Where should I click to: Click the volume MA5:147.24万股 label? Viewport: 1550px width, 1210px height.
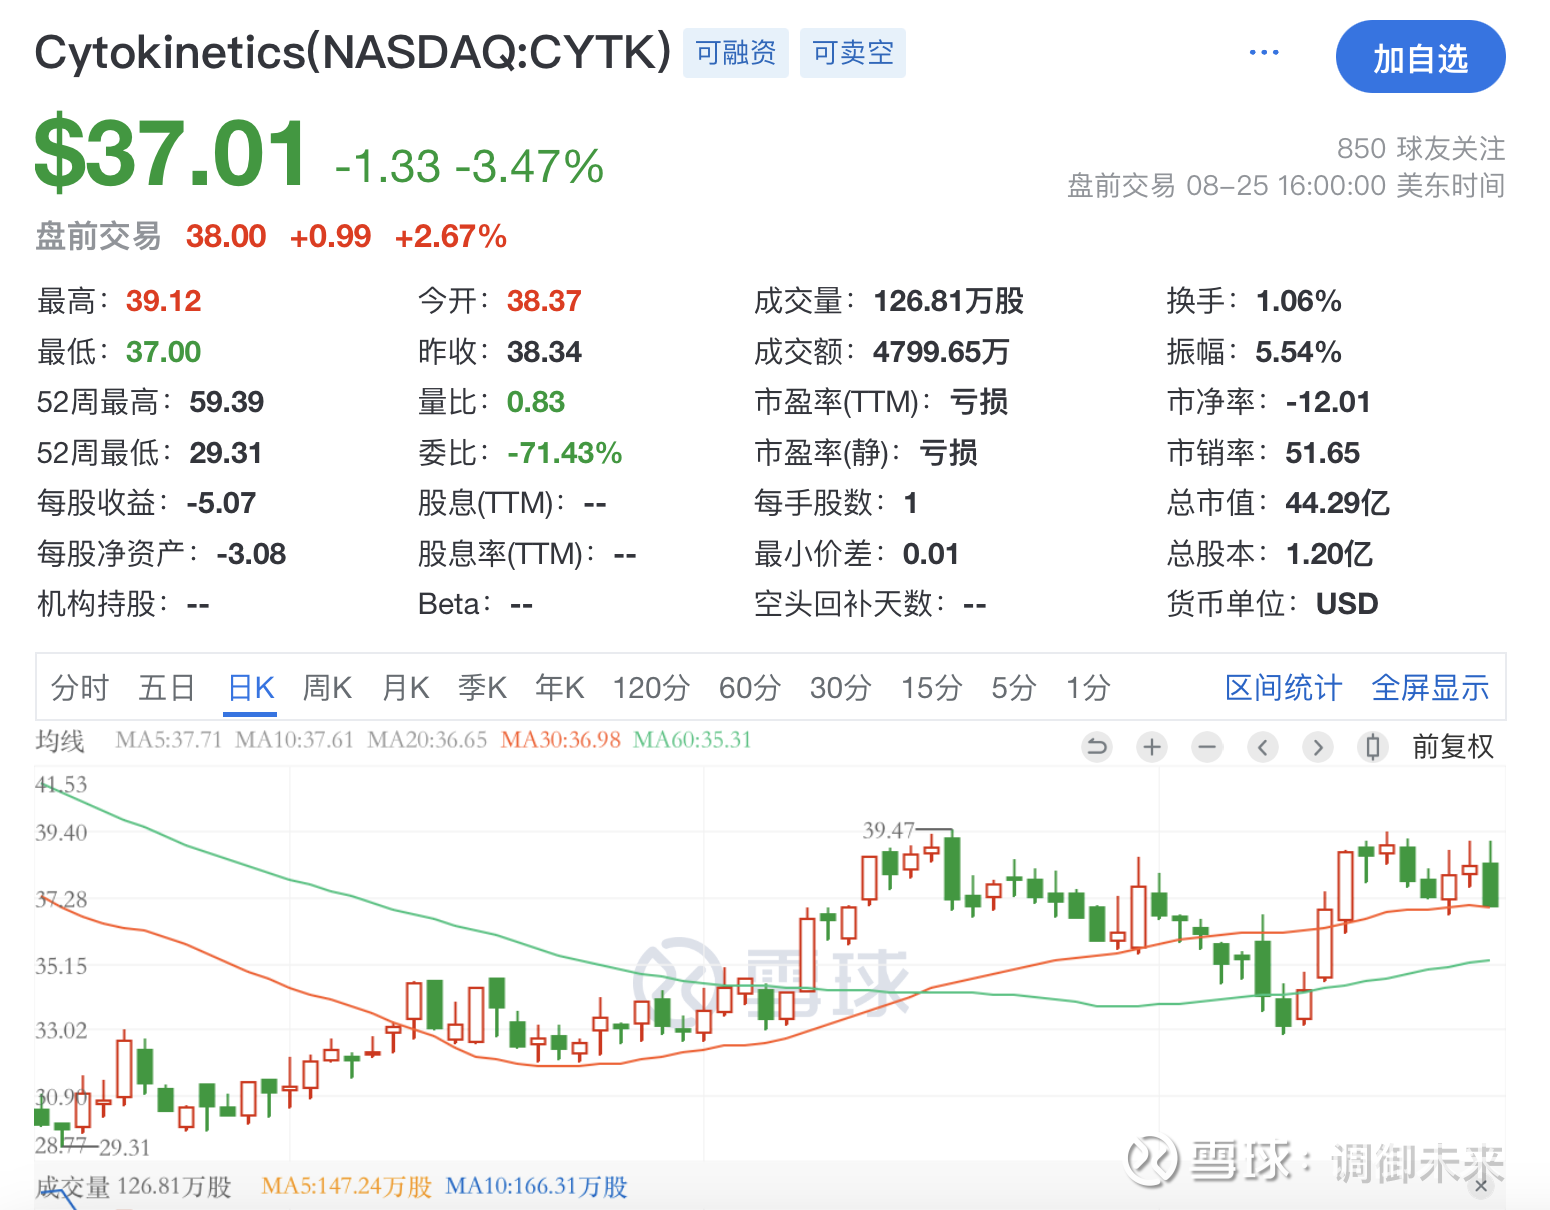346,1187
